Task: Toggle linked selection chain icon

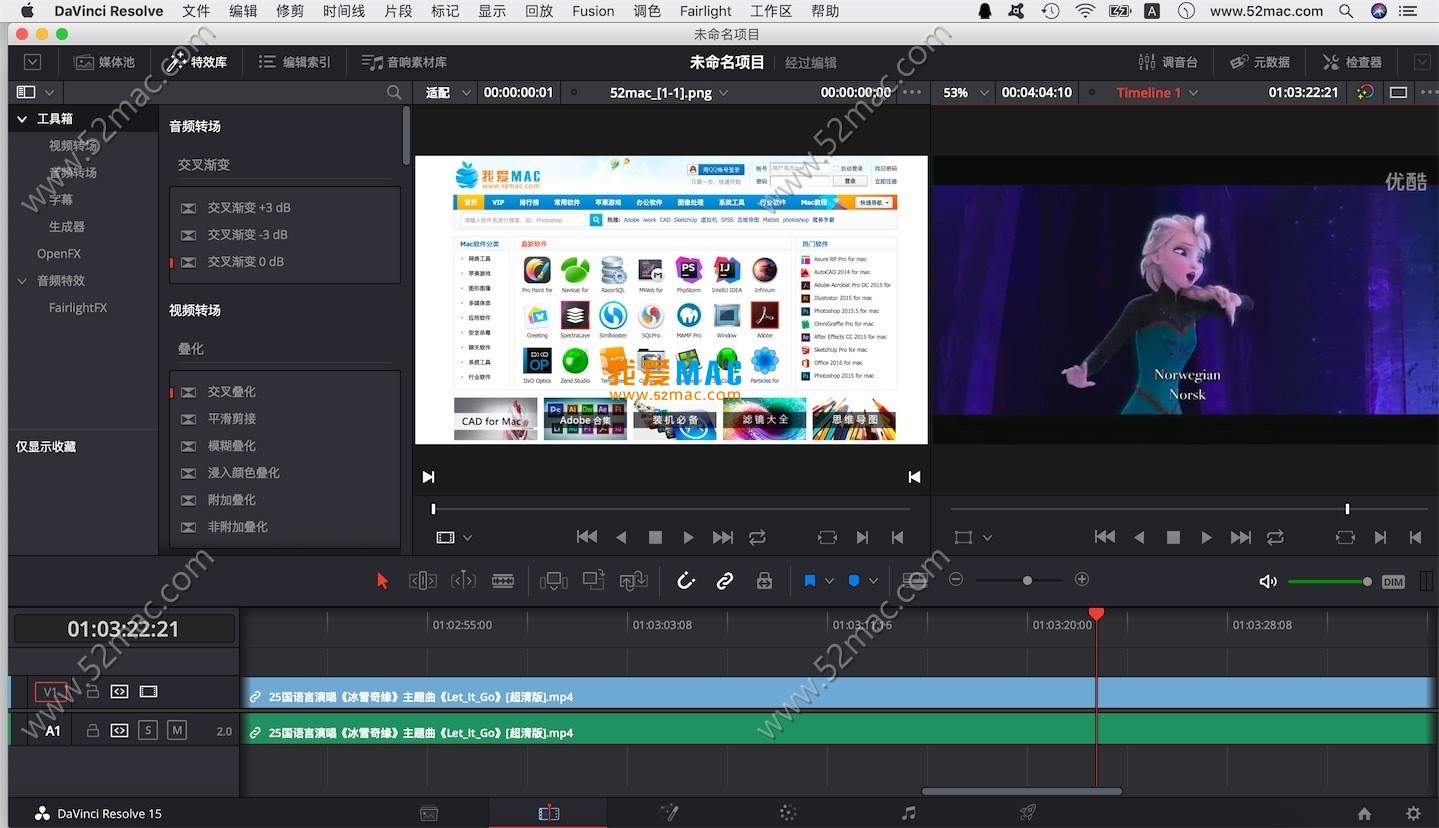Action: tap(725, 580)
